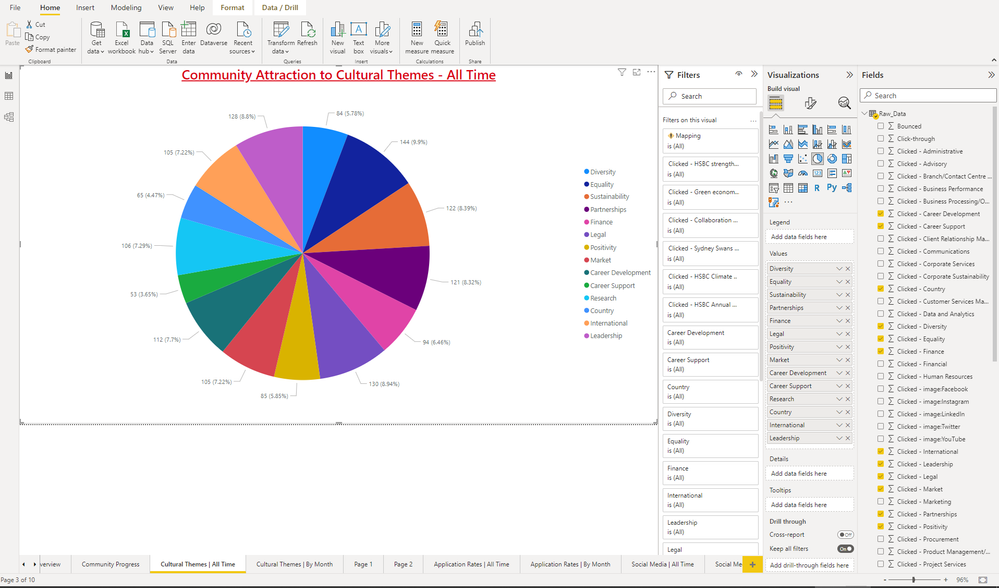Click the chart title link text
This screenshot has width=999, height=588.
[x=338, y=75]
